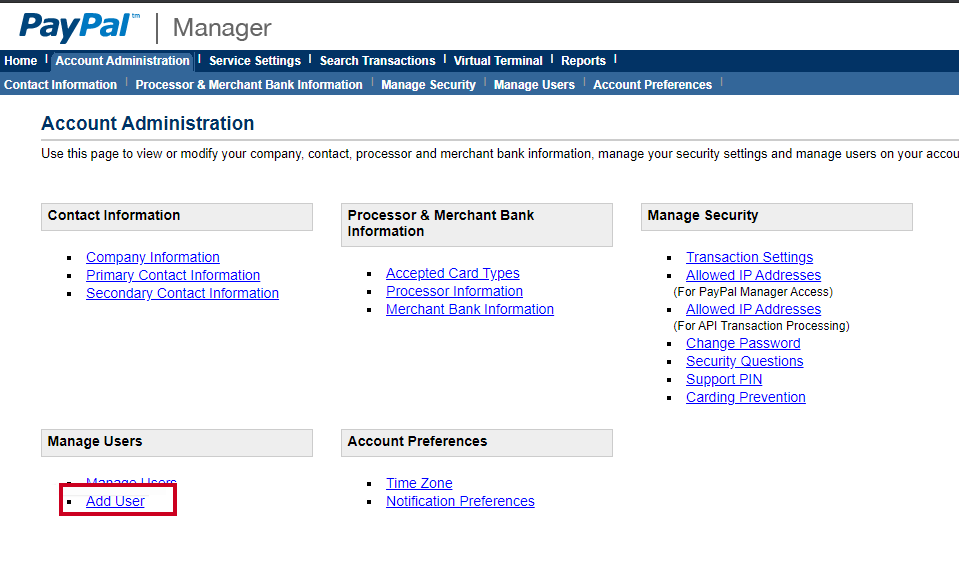Open the Accepted Card Types link
Image resolution: width=959 pixels, height=574 pixels.
(x=453, y=273)
